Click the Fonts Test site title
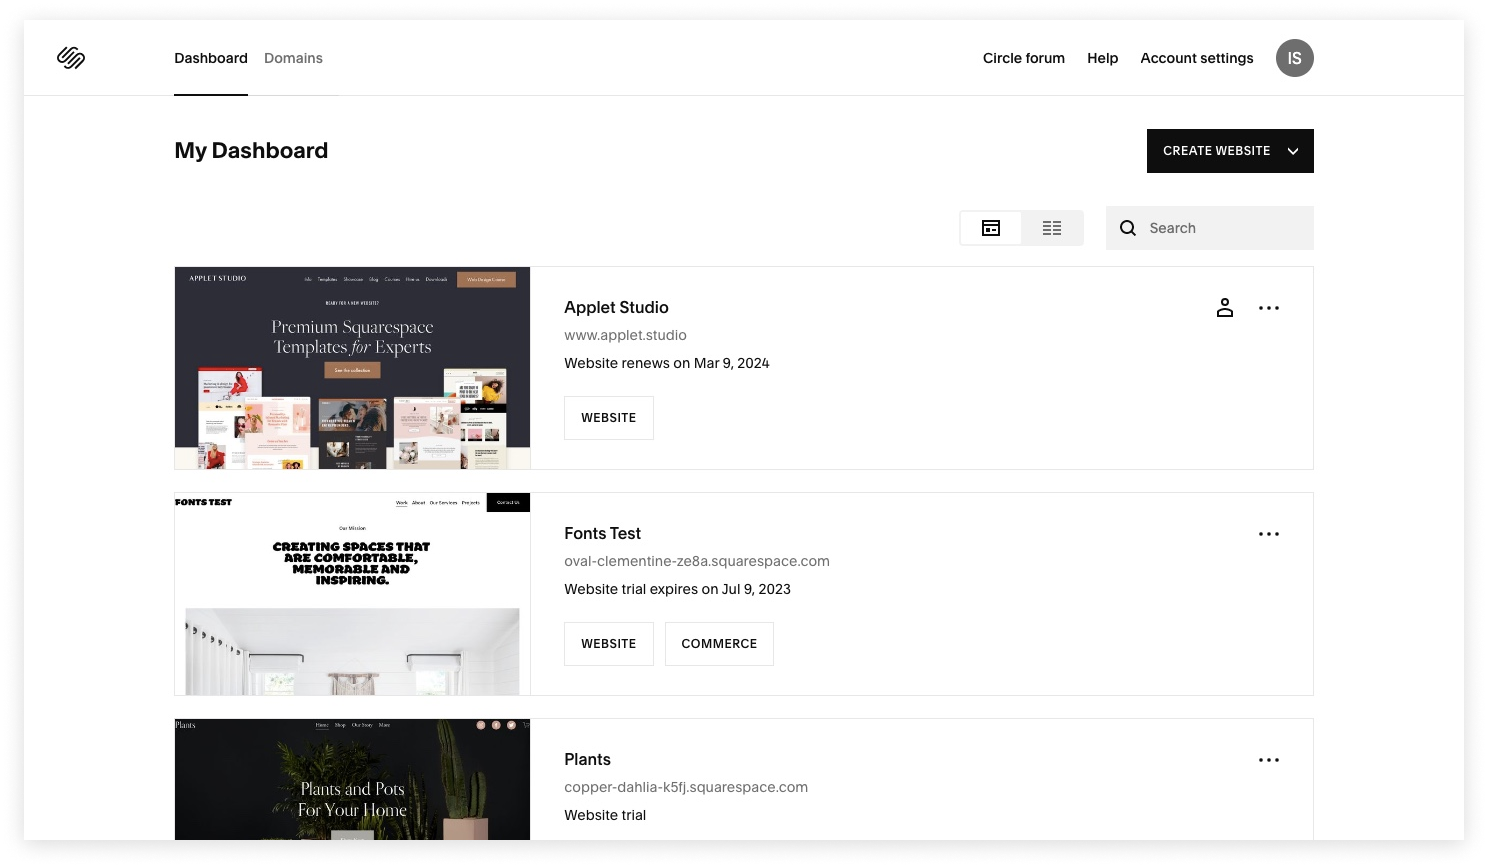1488x868 pixels. (x=602, y=533)
